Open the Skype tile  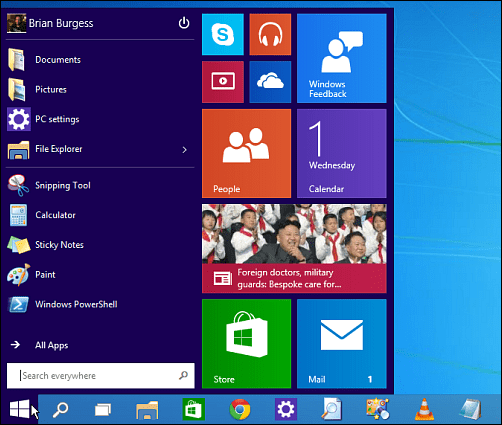coord(223,34)
